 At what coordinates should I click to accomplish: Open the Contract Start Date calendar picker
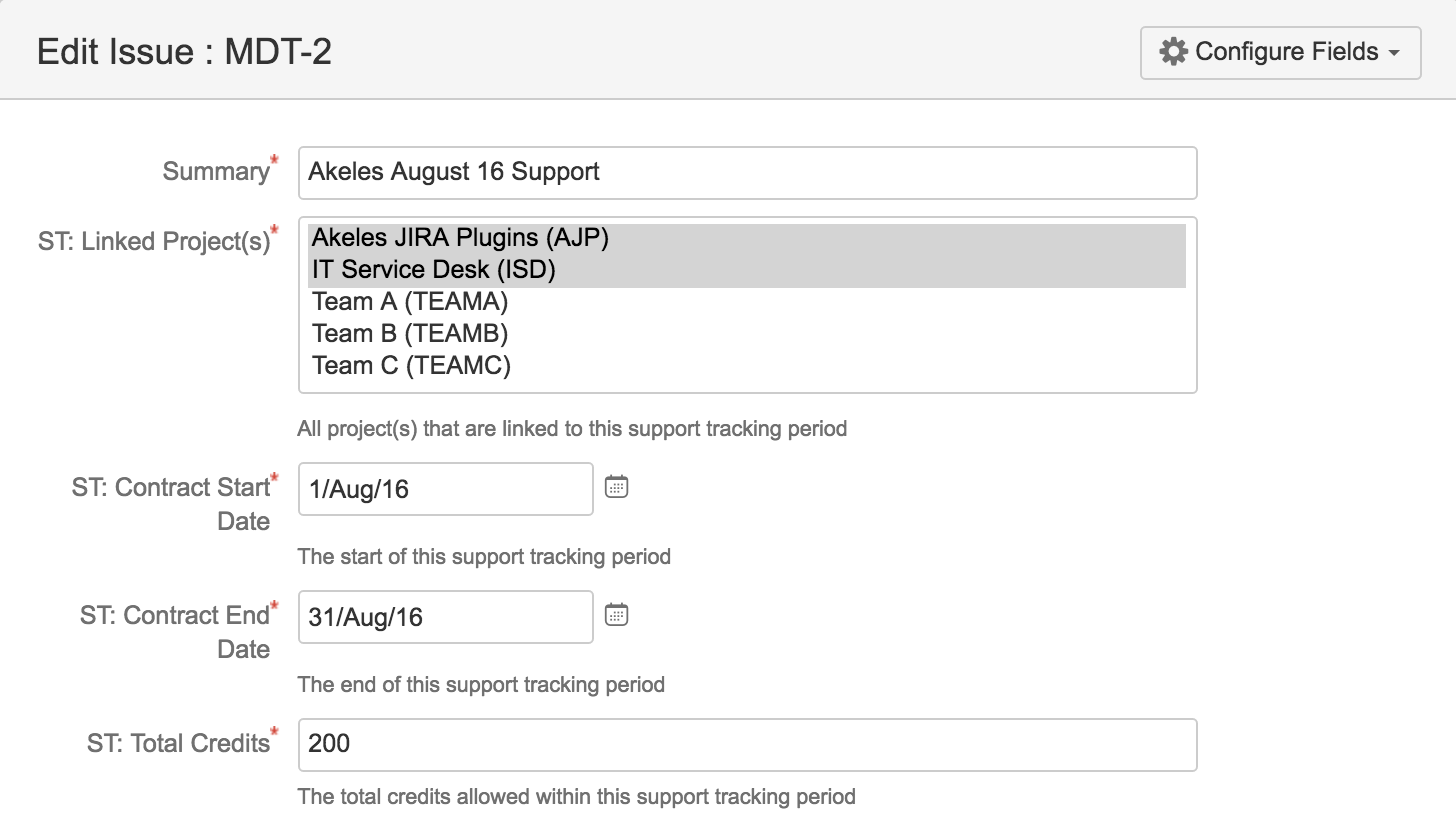[616, 487]
